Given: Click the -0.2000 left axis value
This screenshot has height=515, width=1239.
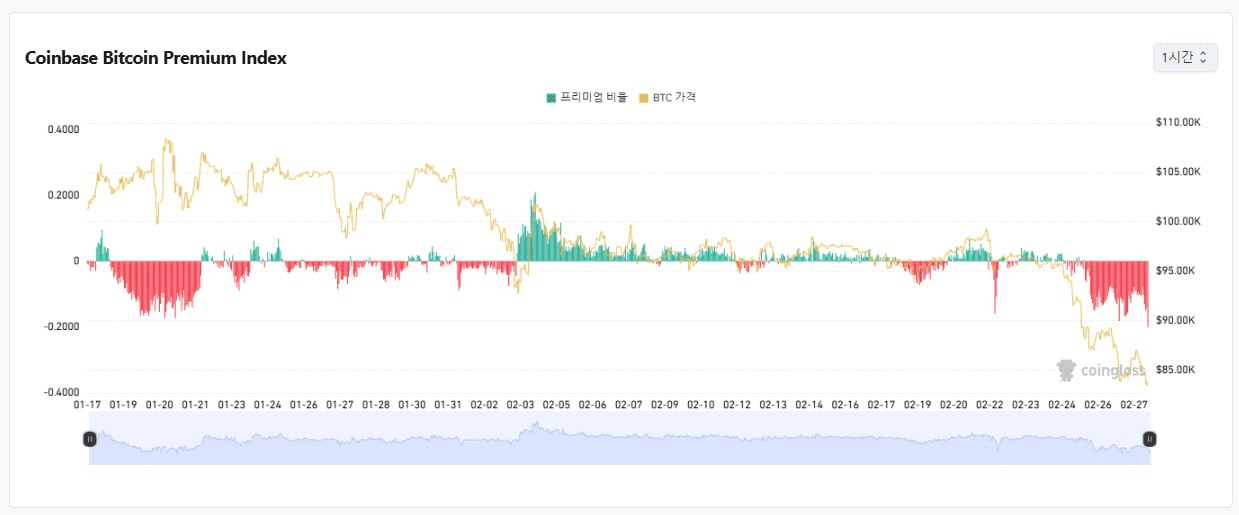Looking at the screenshot, I should point(61,326).
